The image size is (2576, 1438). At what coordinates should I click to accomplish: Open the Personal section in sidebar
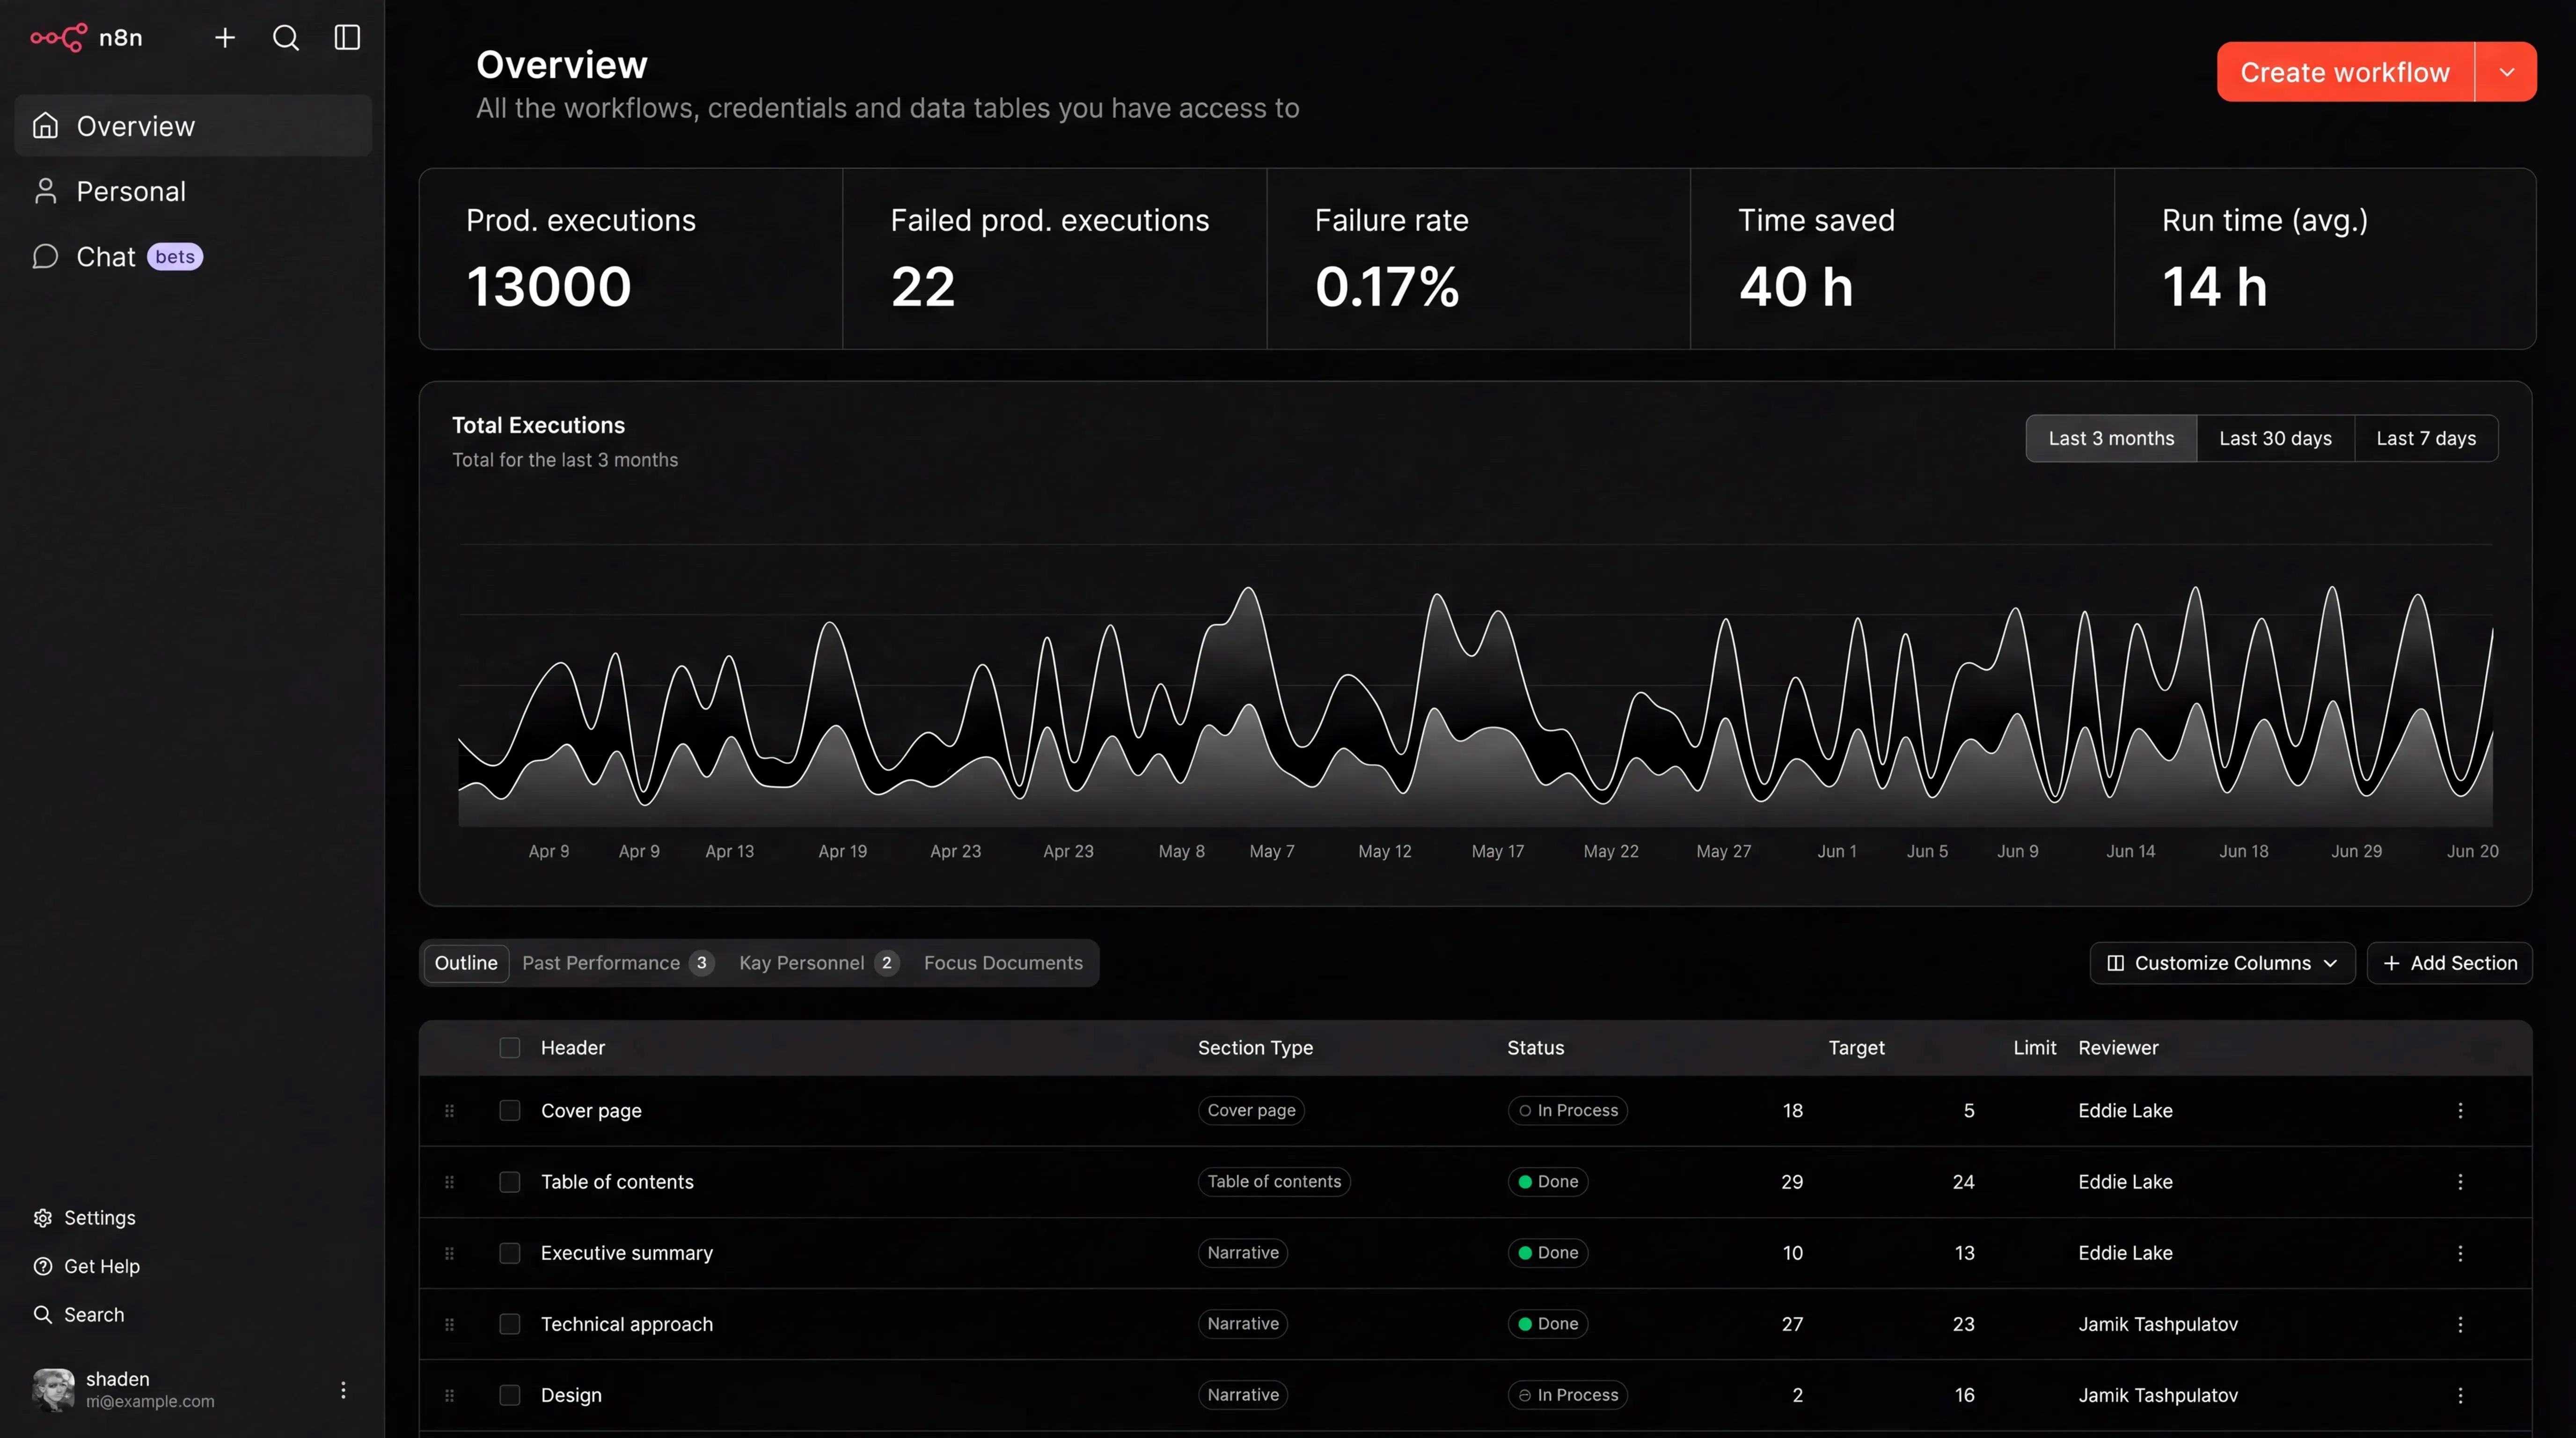point(193,191)
